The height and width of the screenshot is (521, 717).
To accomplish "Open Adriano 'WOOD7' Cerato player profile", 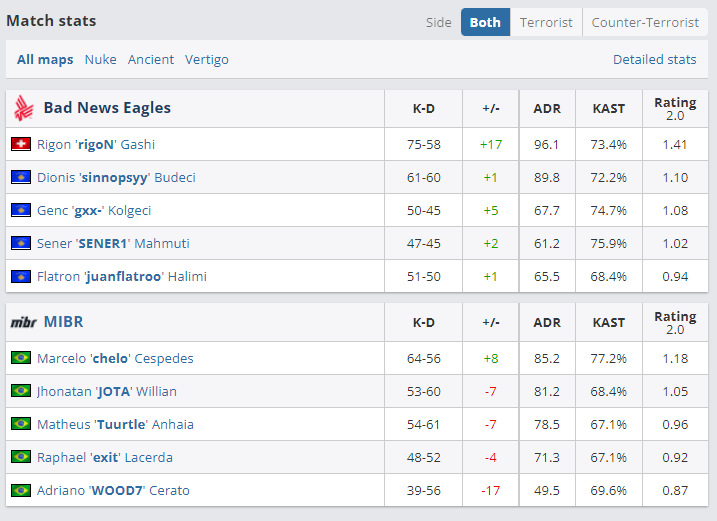I will 113,490.
